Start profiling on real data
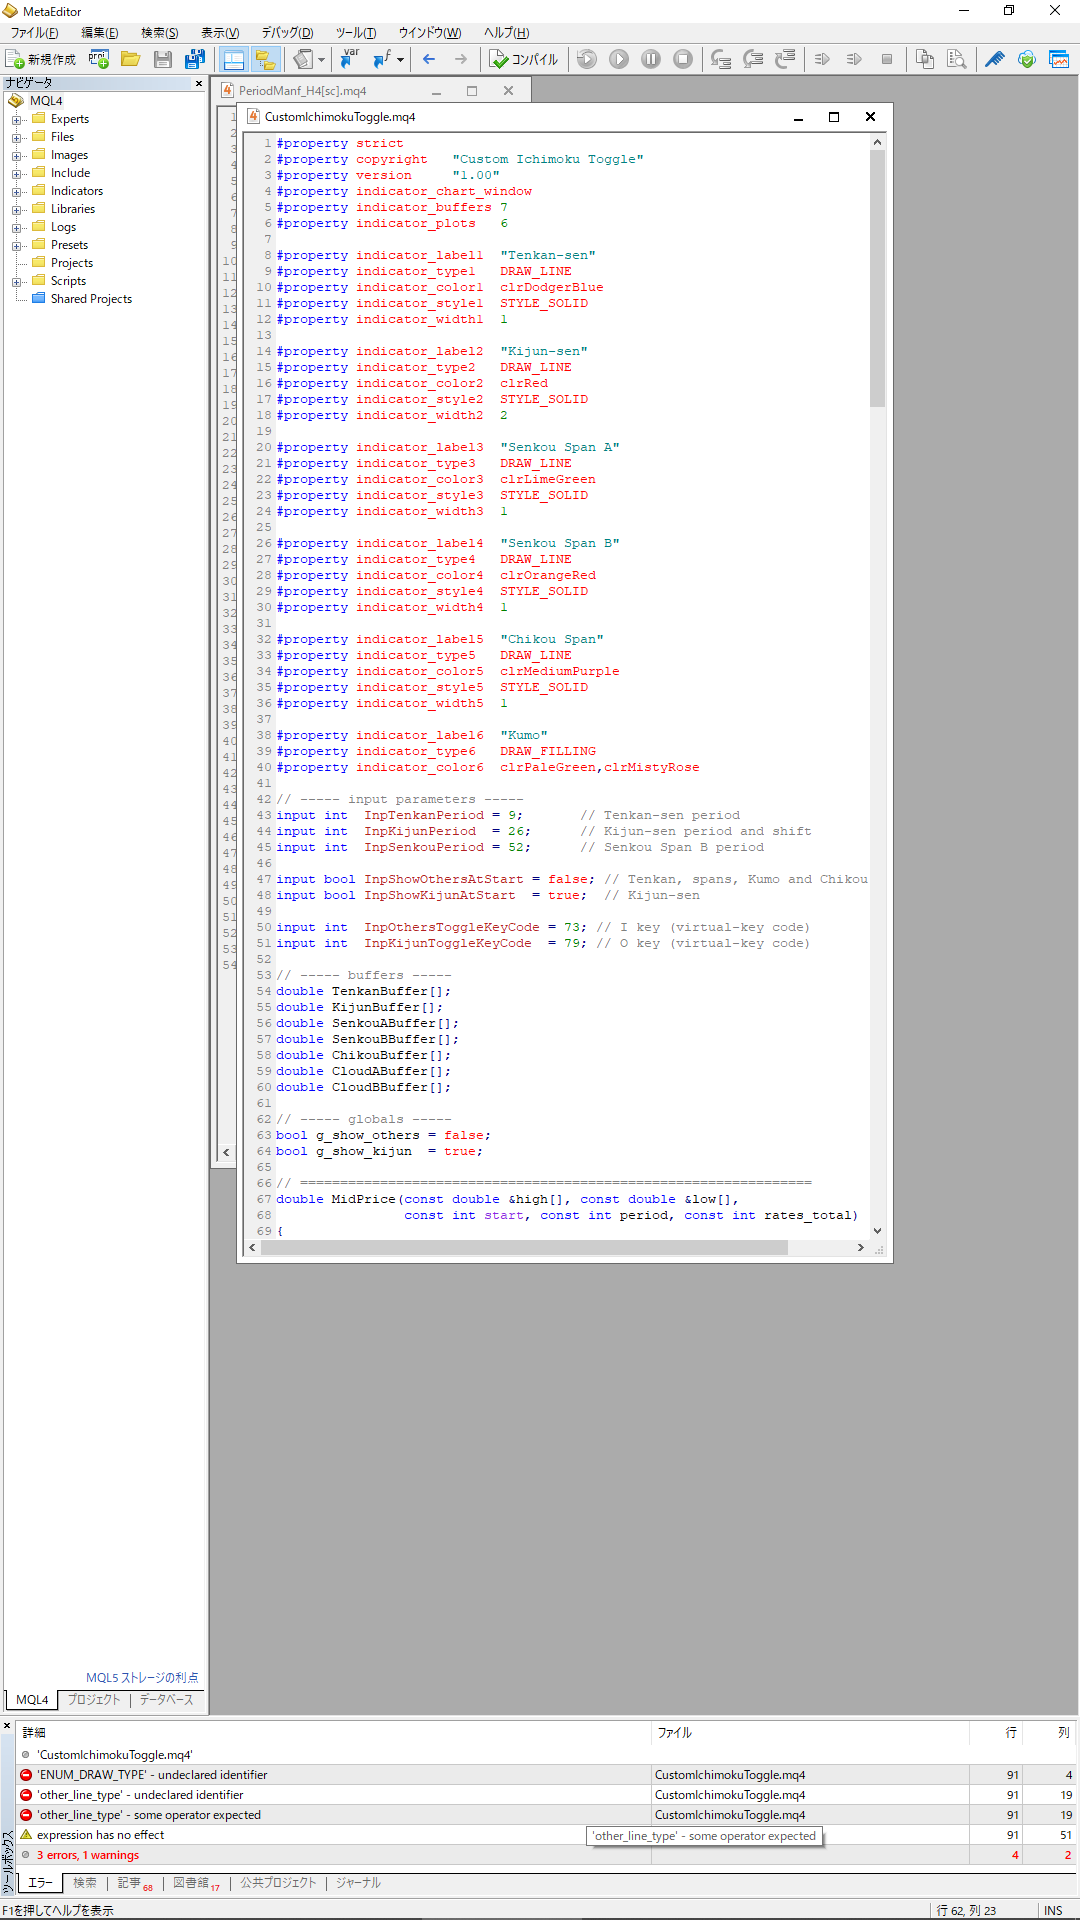Screen dimensions: 1080x1920 [822, 60]
